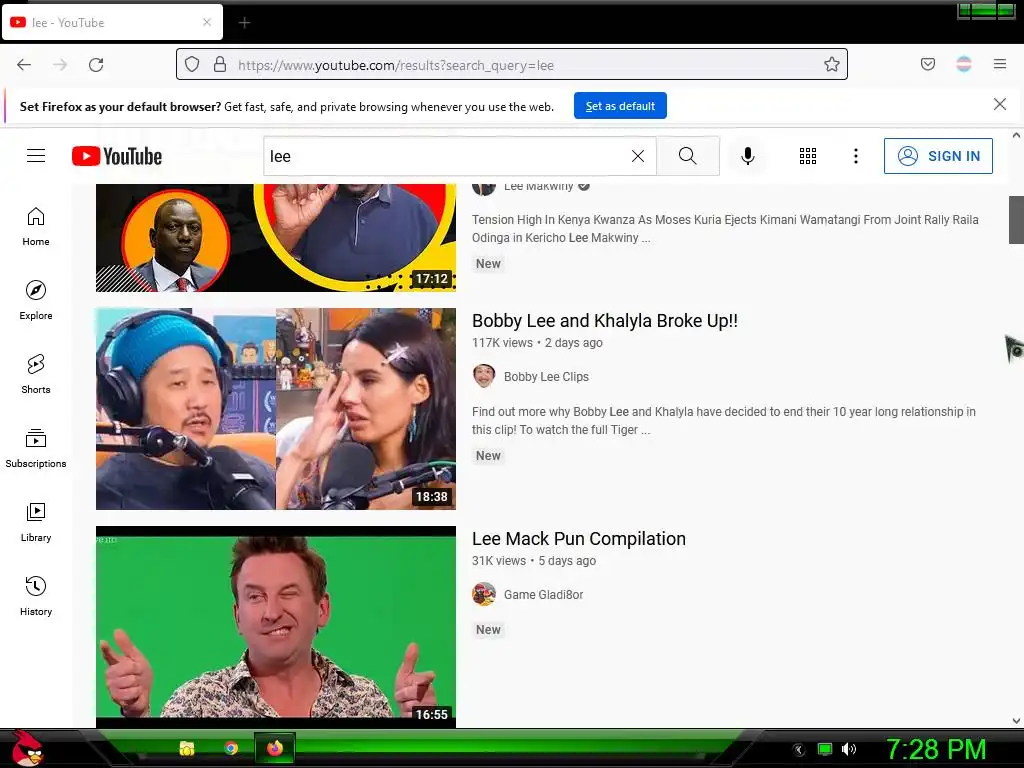This screenshot has width=1024, height=768.
Task: Click the 7:28 PM taskbar clock
Action: pyautogui.click(x=936, y=749)
